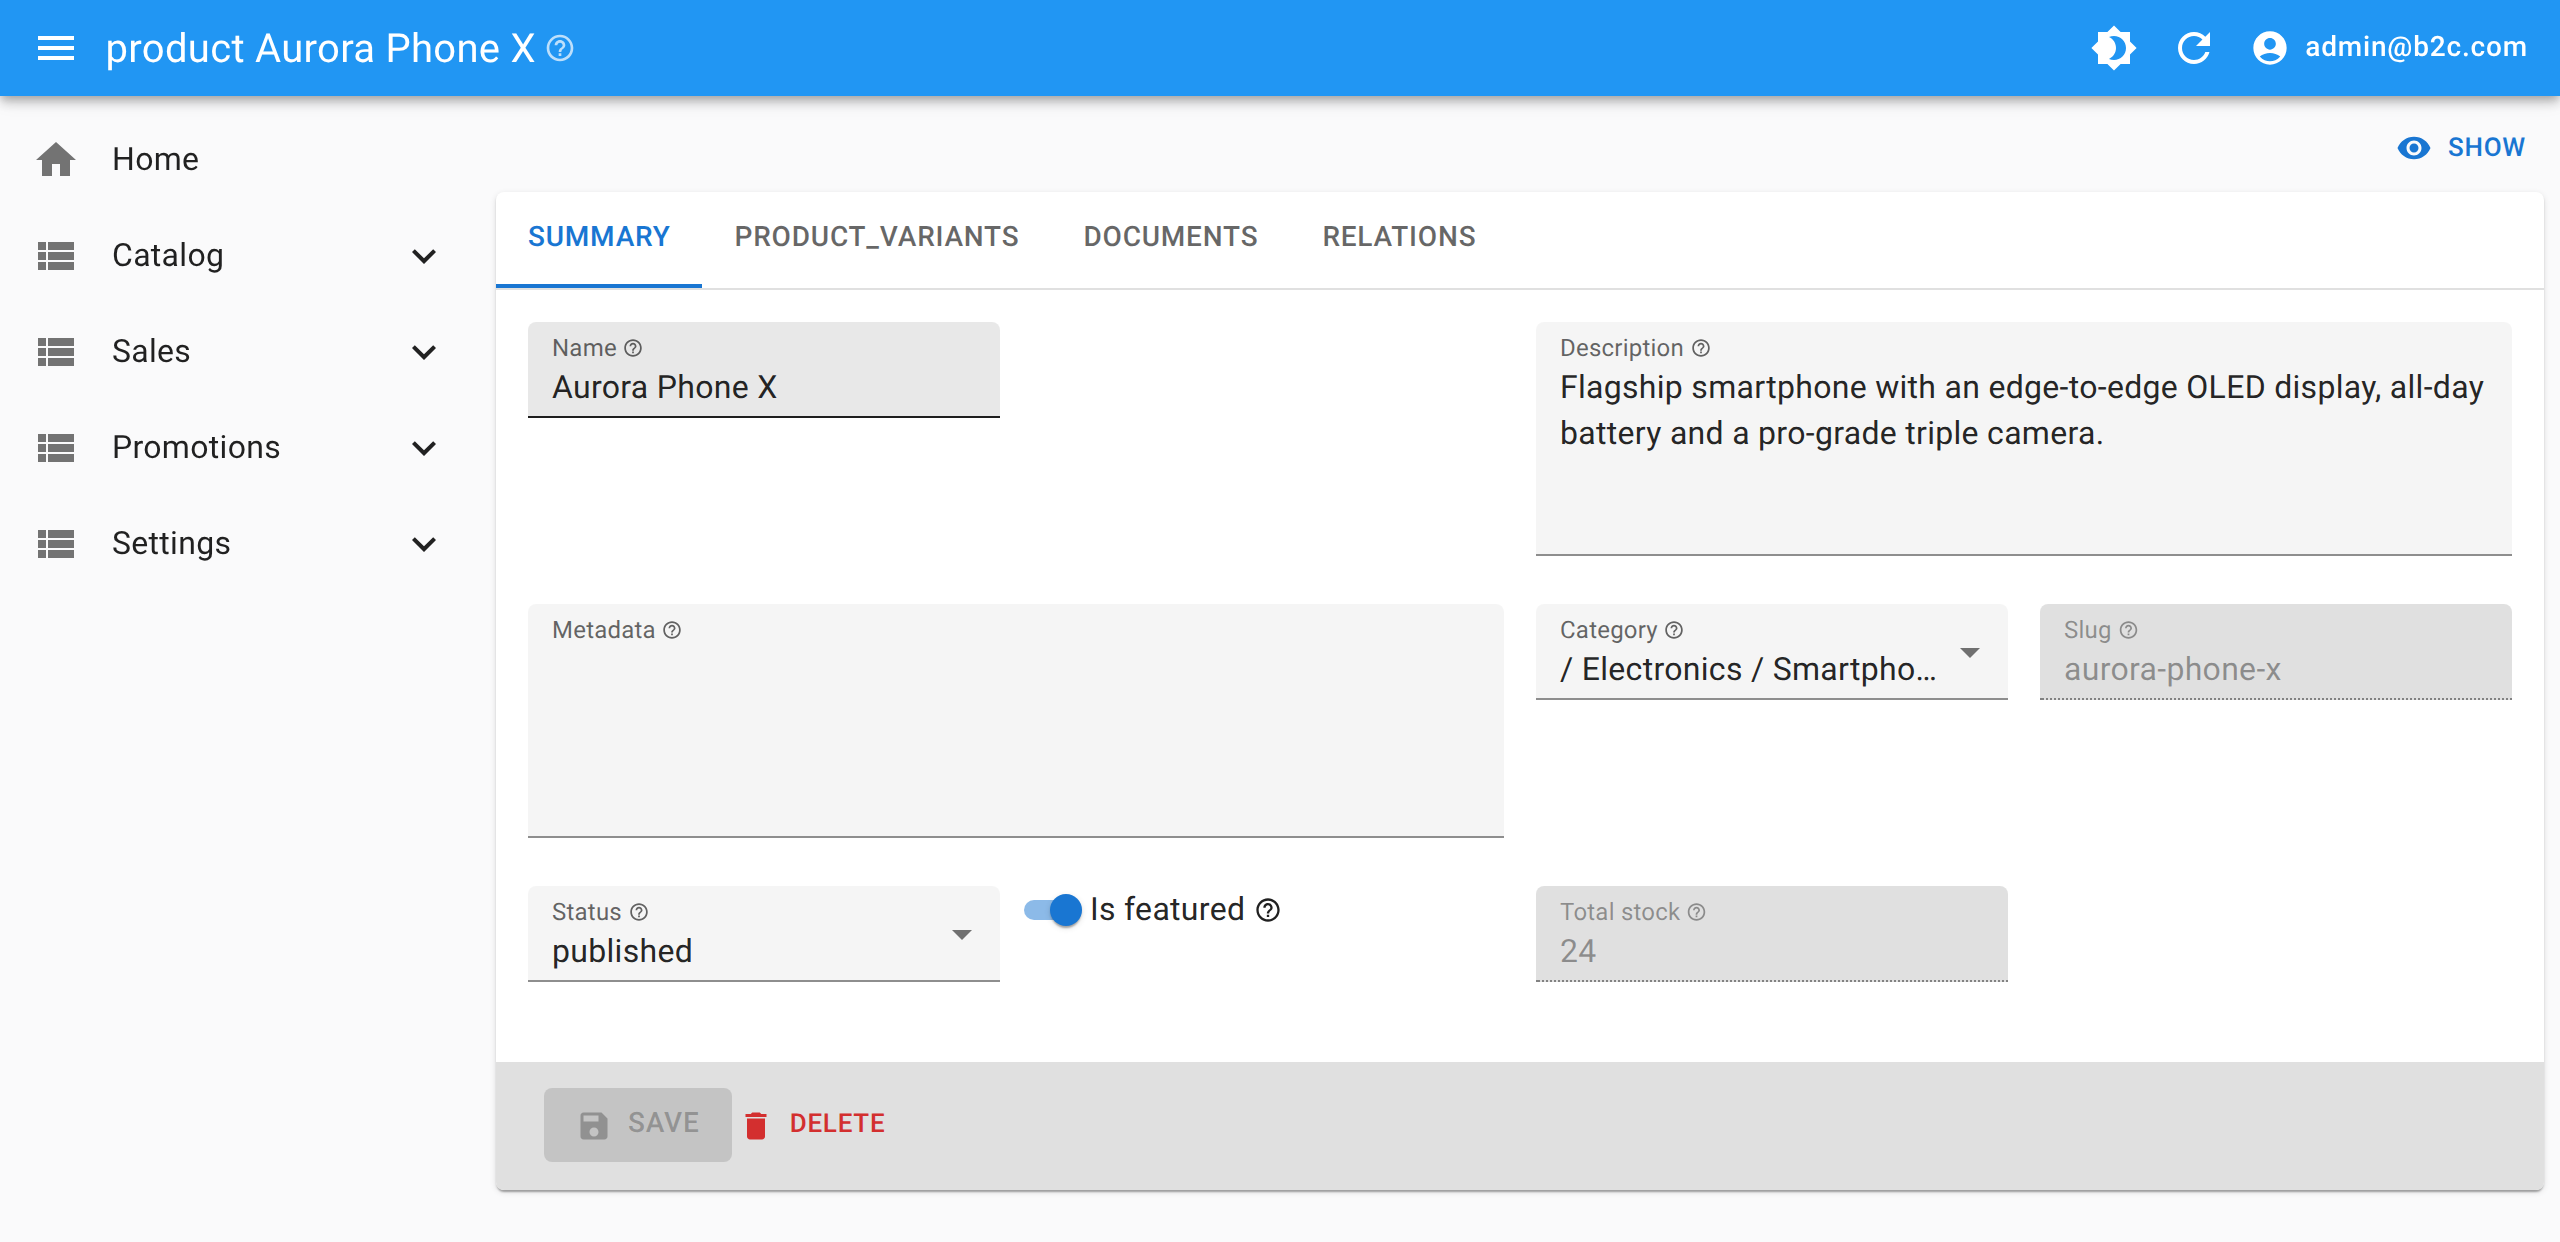Select the published status value
This screenshot has width=2560, height=1242.
click(x=622, y=951)
